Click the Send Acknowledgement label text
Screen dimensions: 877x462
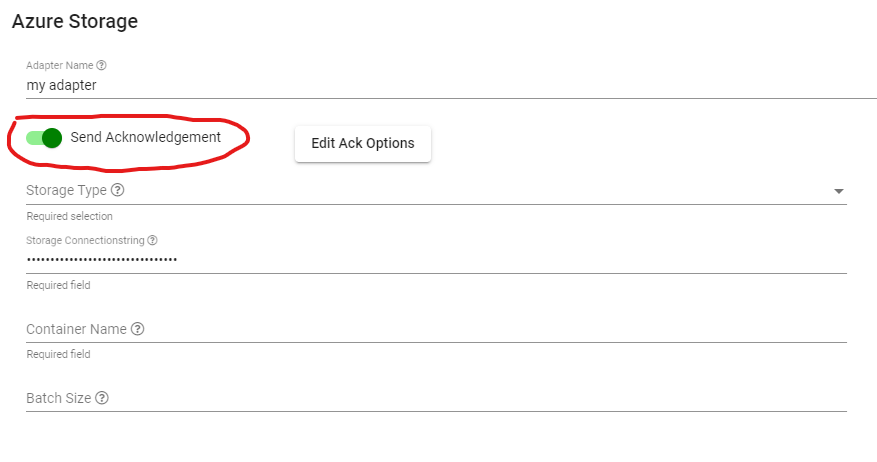145,138
